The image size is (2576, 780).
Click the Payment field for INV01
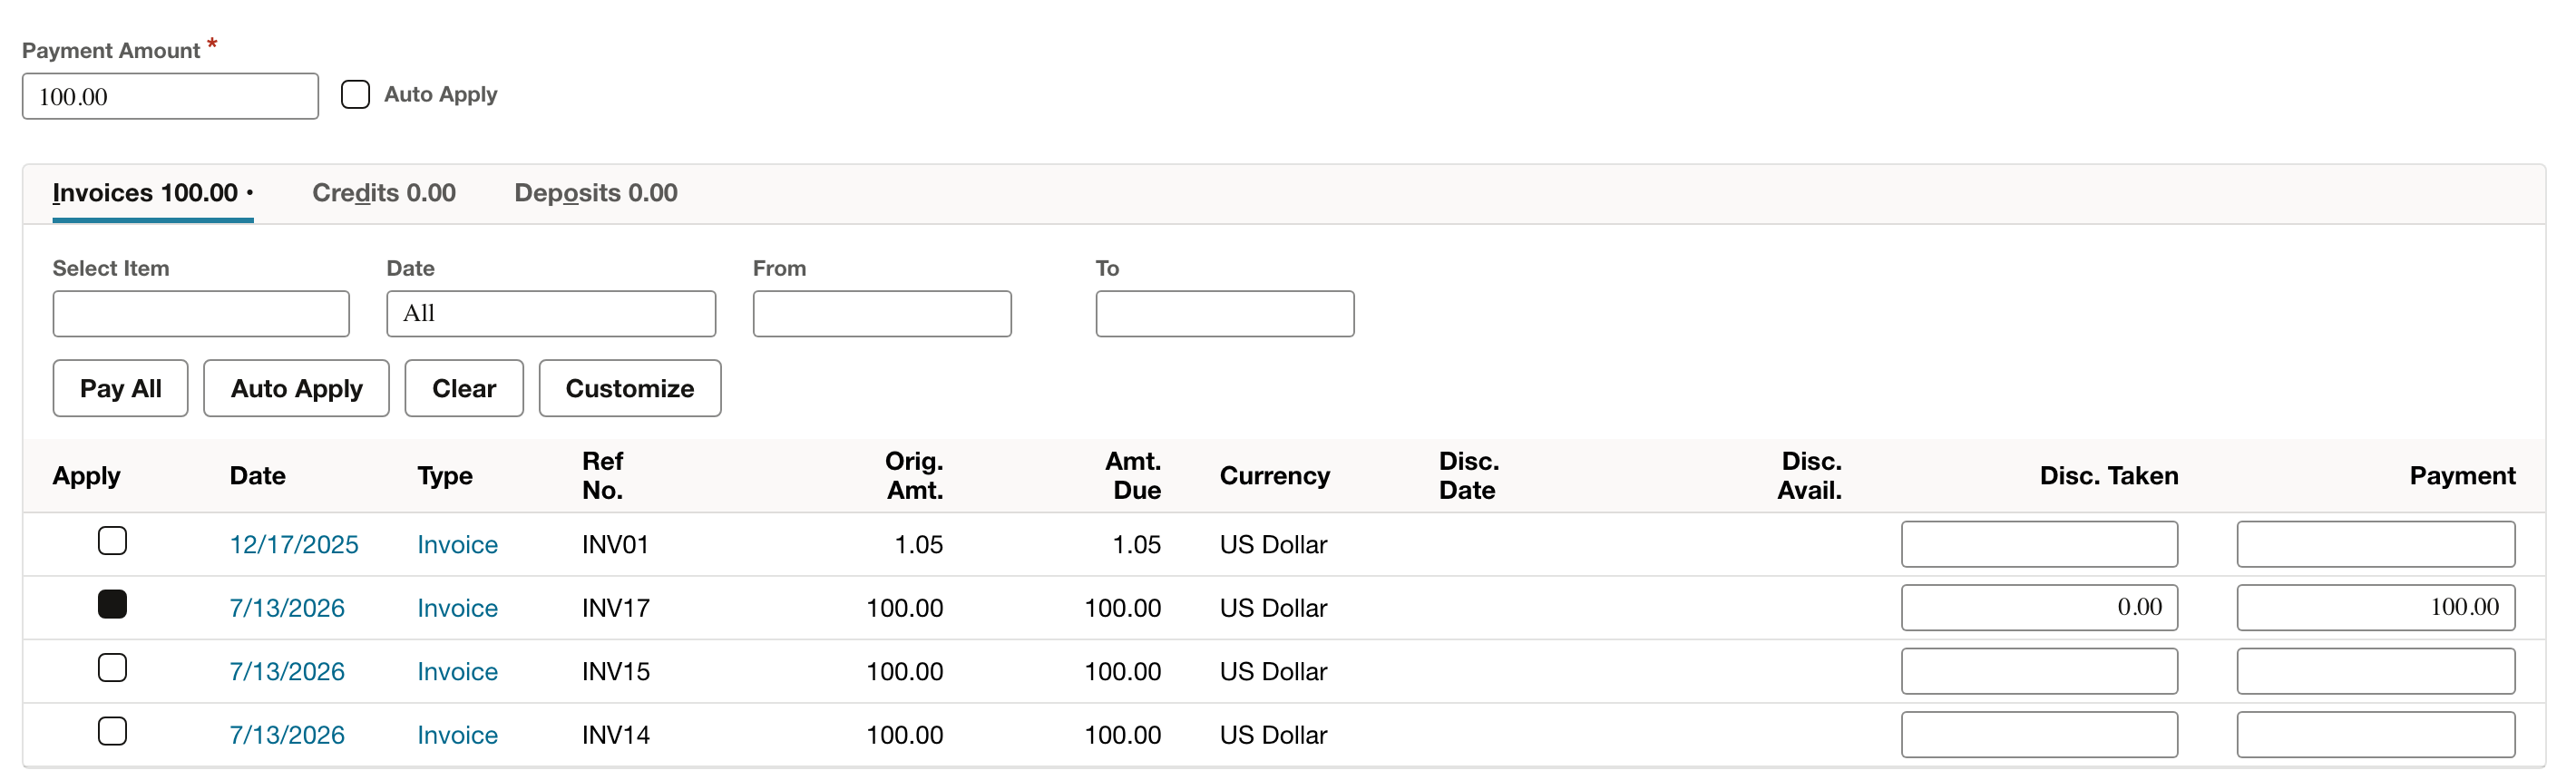[x=2375, y=544]
